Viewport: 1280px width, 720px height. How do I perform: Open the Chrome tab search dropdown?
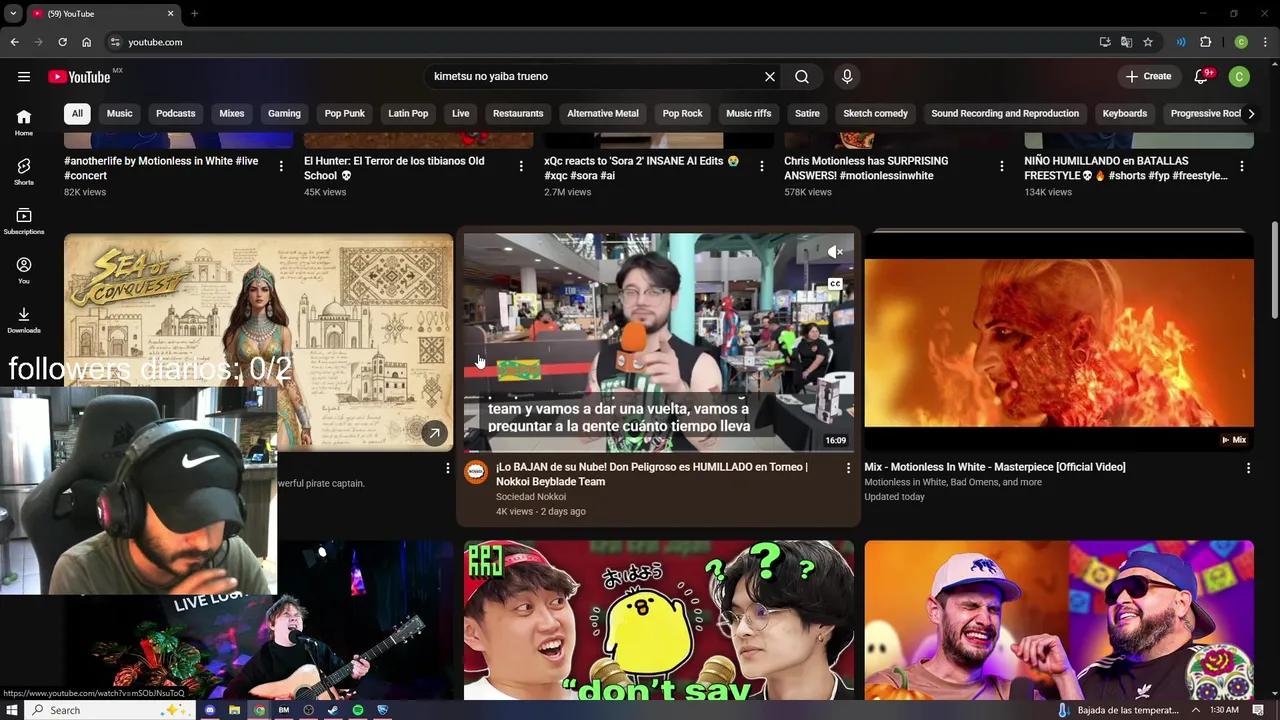[x=13, y=13]
